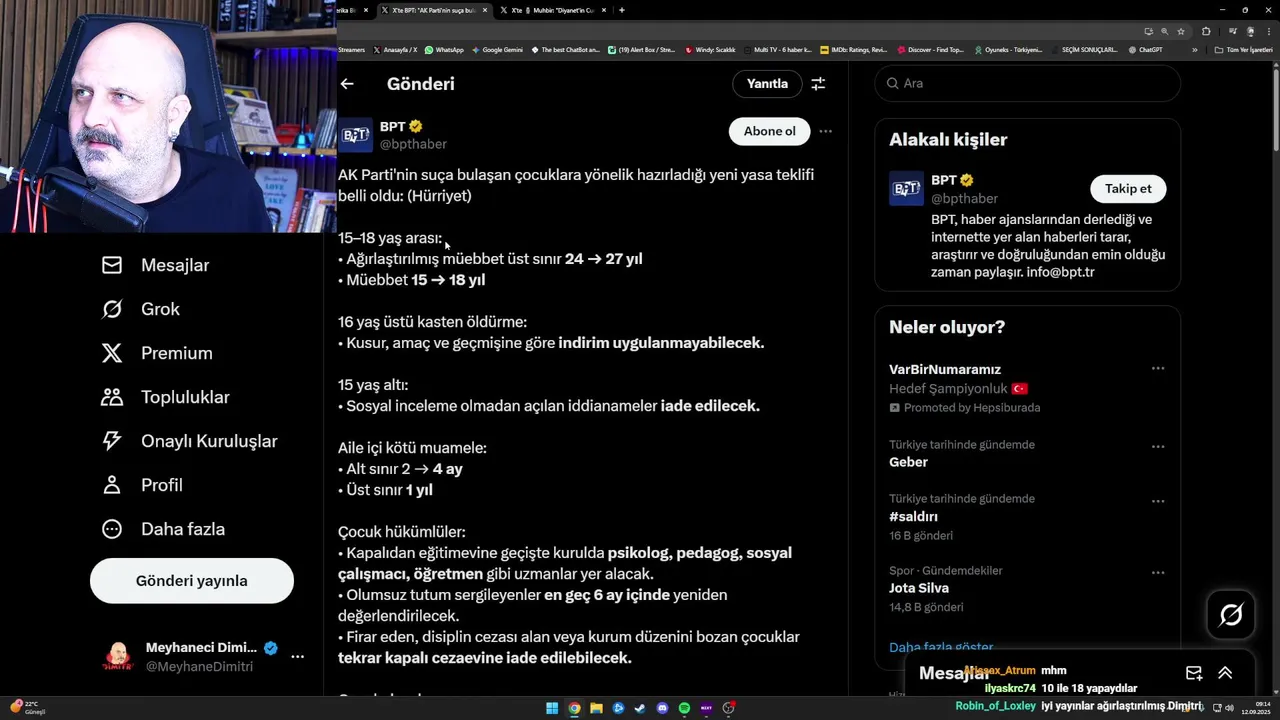This screenshot has height=720, width=1280.
Task: Open options for Geber trend
Action: [x=1158, y=447]
